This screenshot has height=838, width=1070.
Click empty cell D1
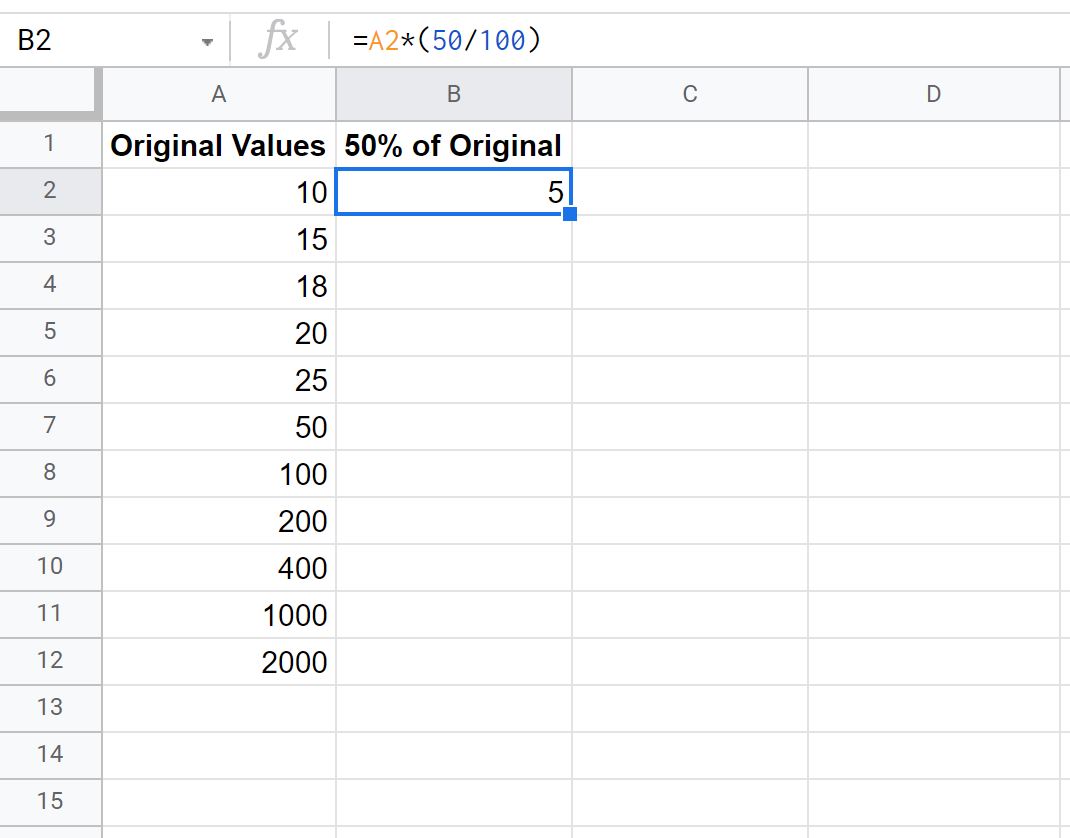[934, 145]
